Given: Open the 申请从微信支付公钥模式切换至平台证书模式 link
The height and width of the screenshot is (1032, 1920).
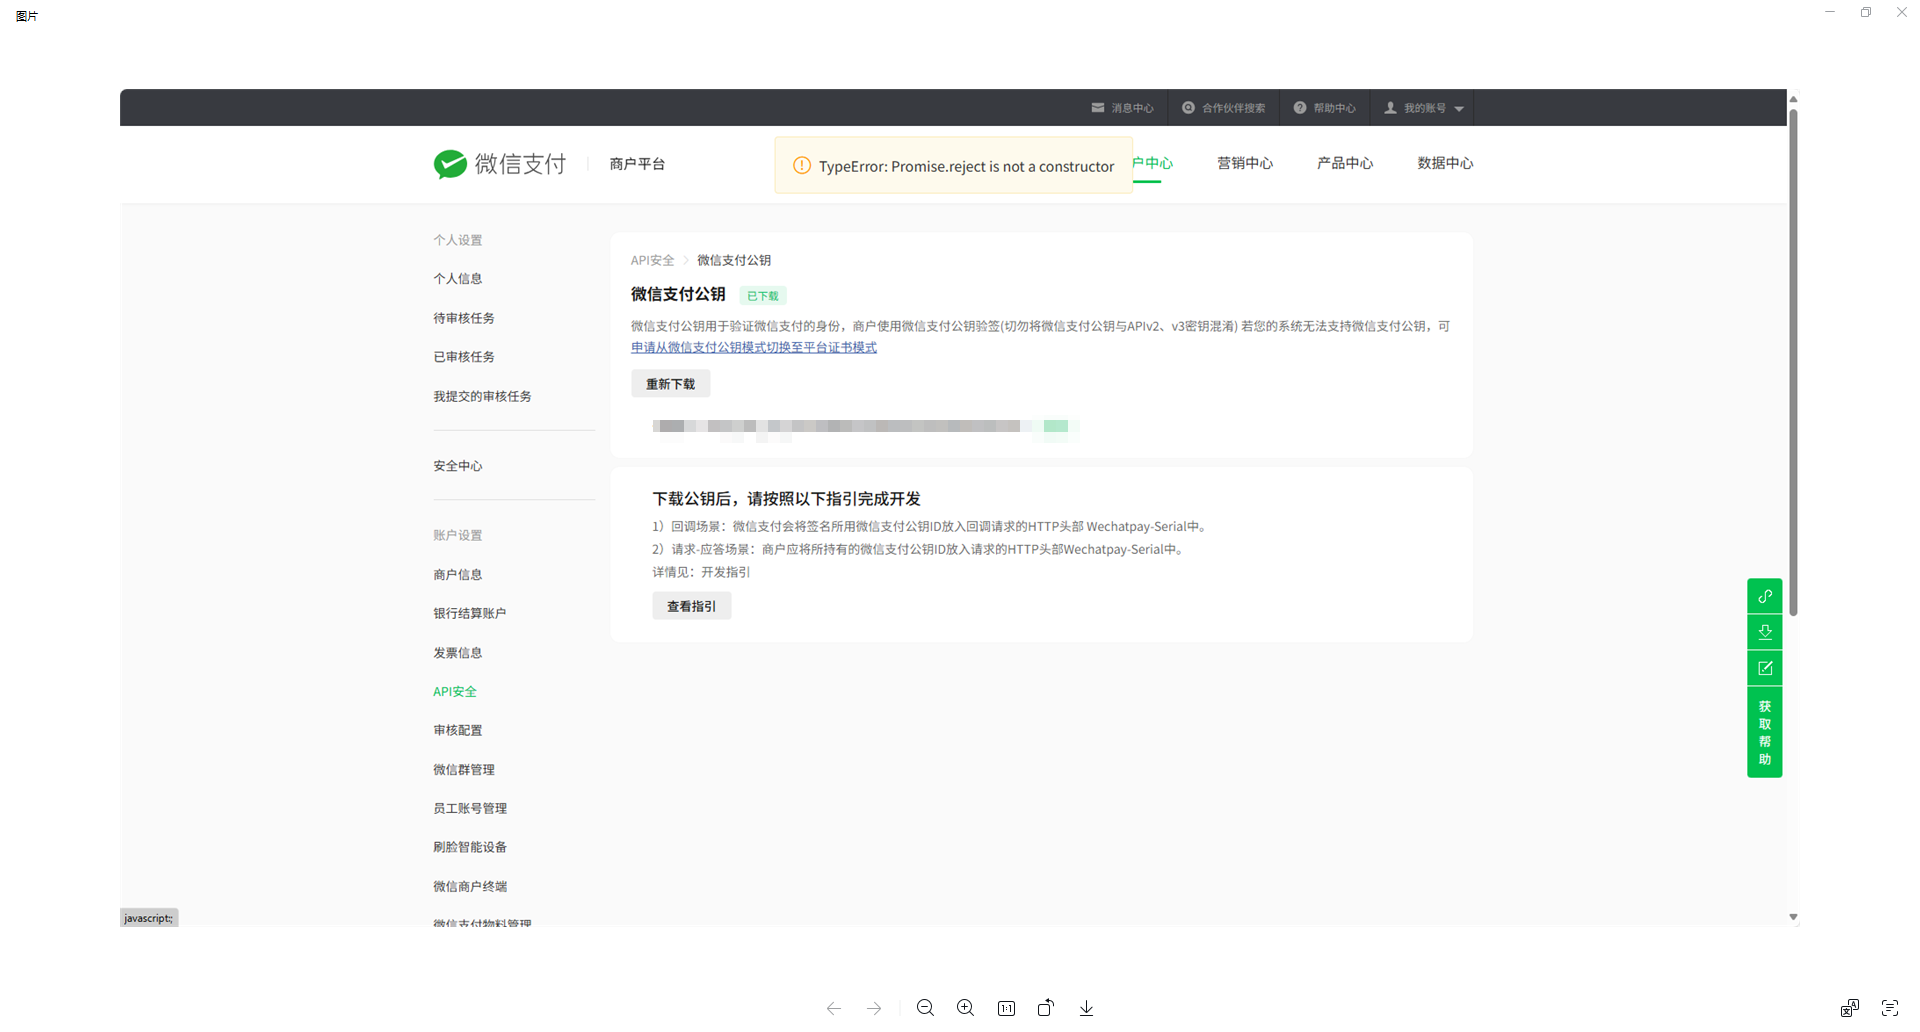Looking at the screenshot, I should (x=754, y=347).
